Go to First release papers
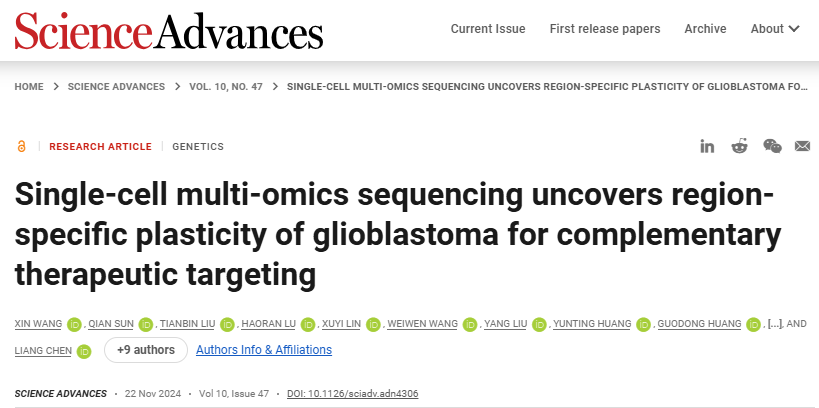Image resolution: width=819 pixels, height=408 pixels. (605, 29)
